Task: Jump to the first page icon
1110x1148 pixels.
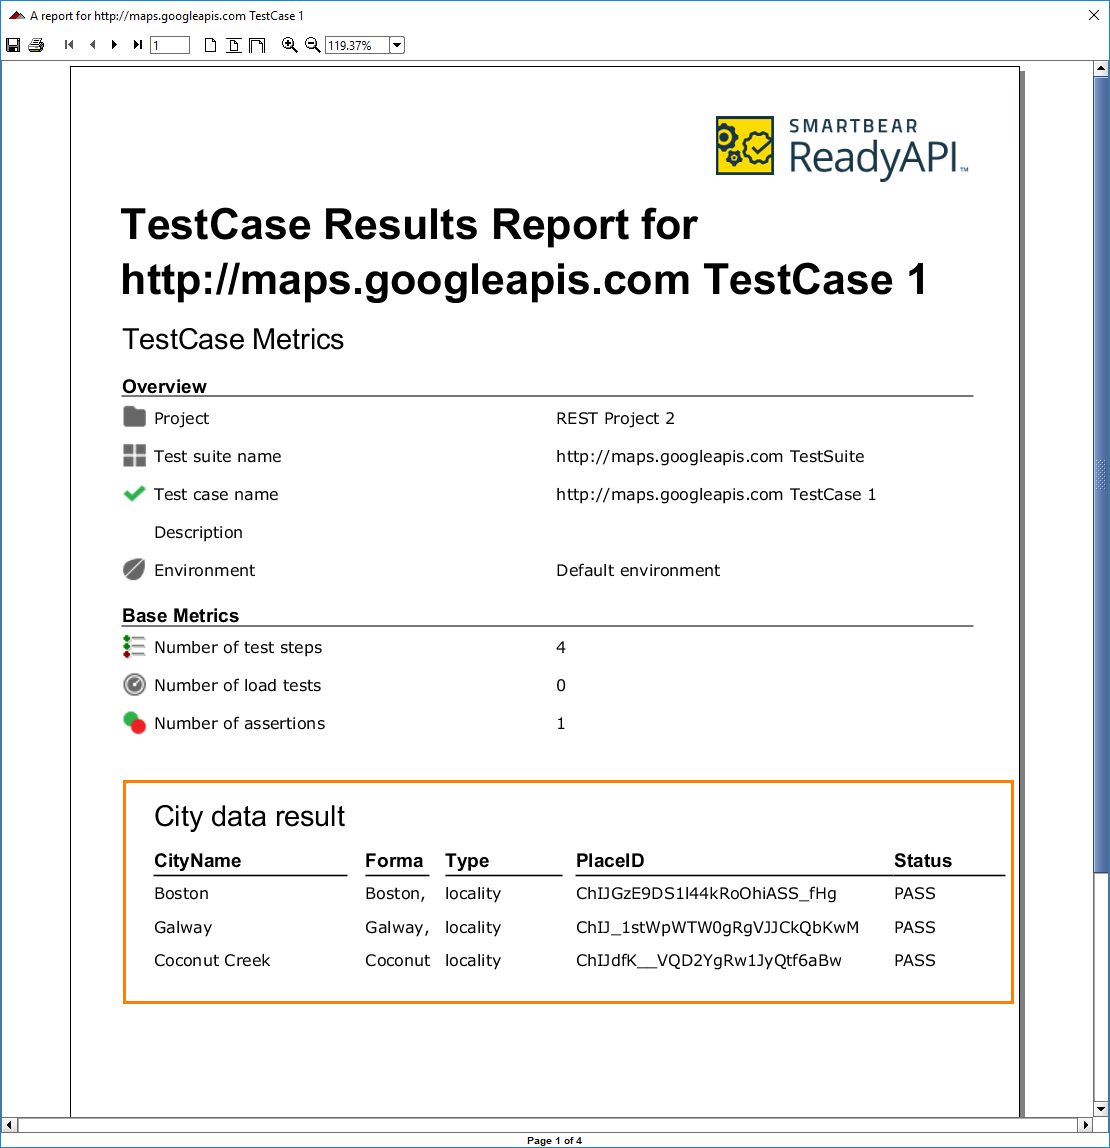Action: pyautogui.click(x=68, y=44)
